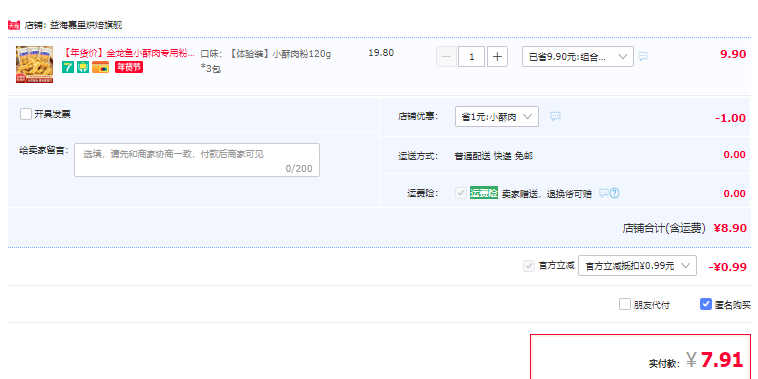This screenshot has width=758, height=379.
Task: Enable the 开具发票 checkbox
Action: [x=26, y=114]
